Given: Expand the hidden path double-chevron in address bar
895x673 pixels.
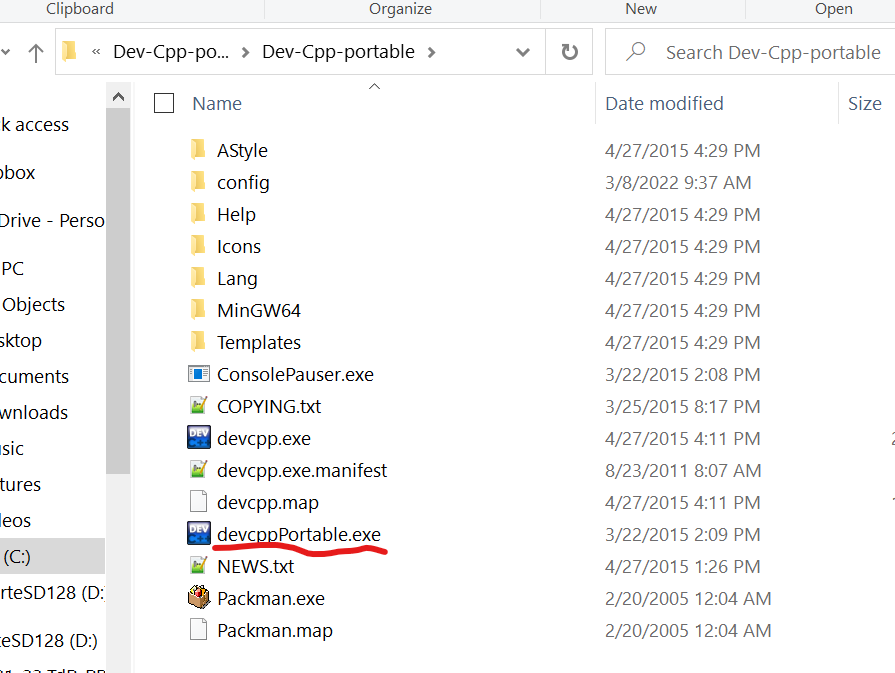Looking at the screenshot, I should (97, 52).
